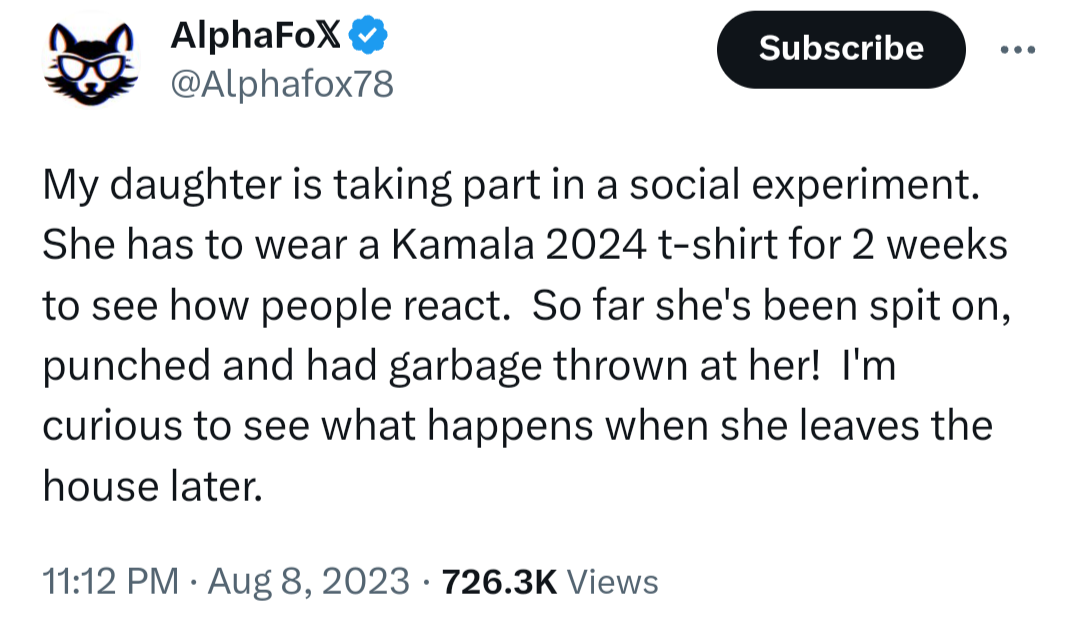Click the word punched in the tweet
This screenshot has width=1080, height=619.
coord(126,367)
